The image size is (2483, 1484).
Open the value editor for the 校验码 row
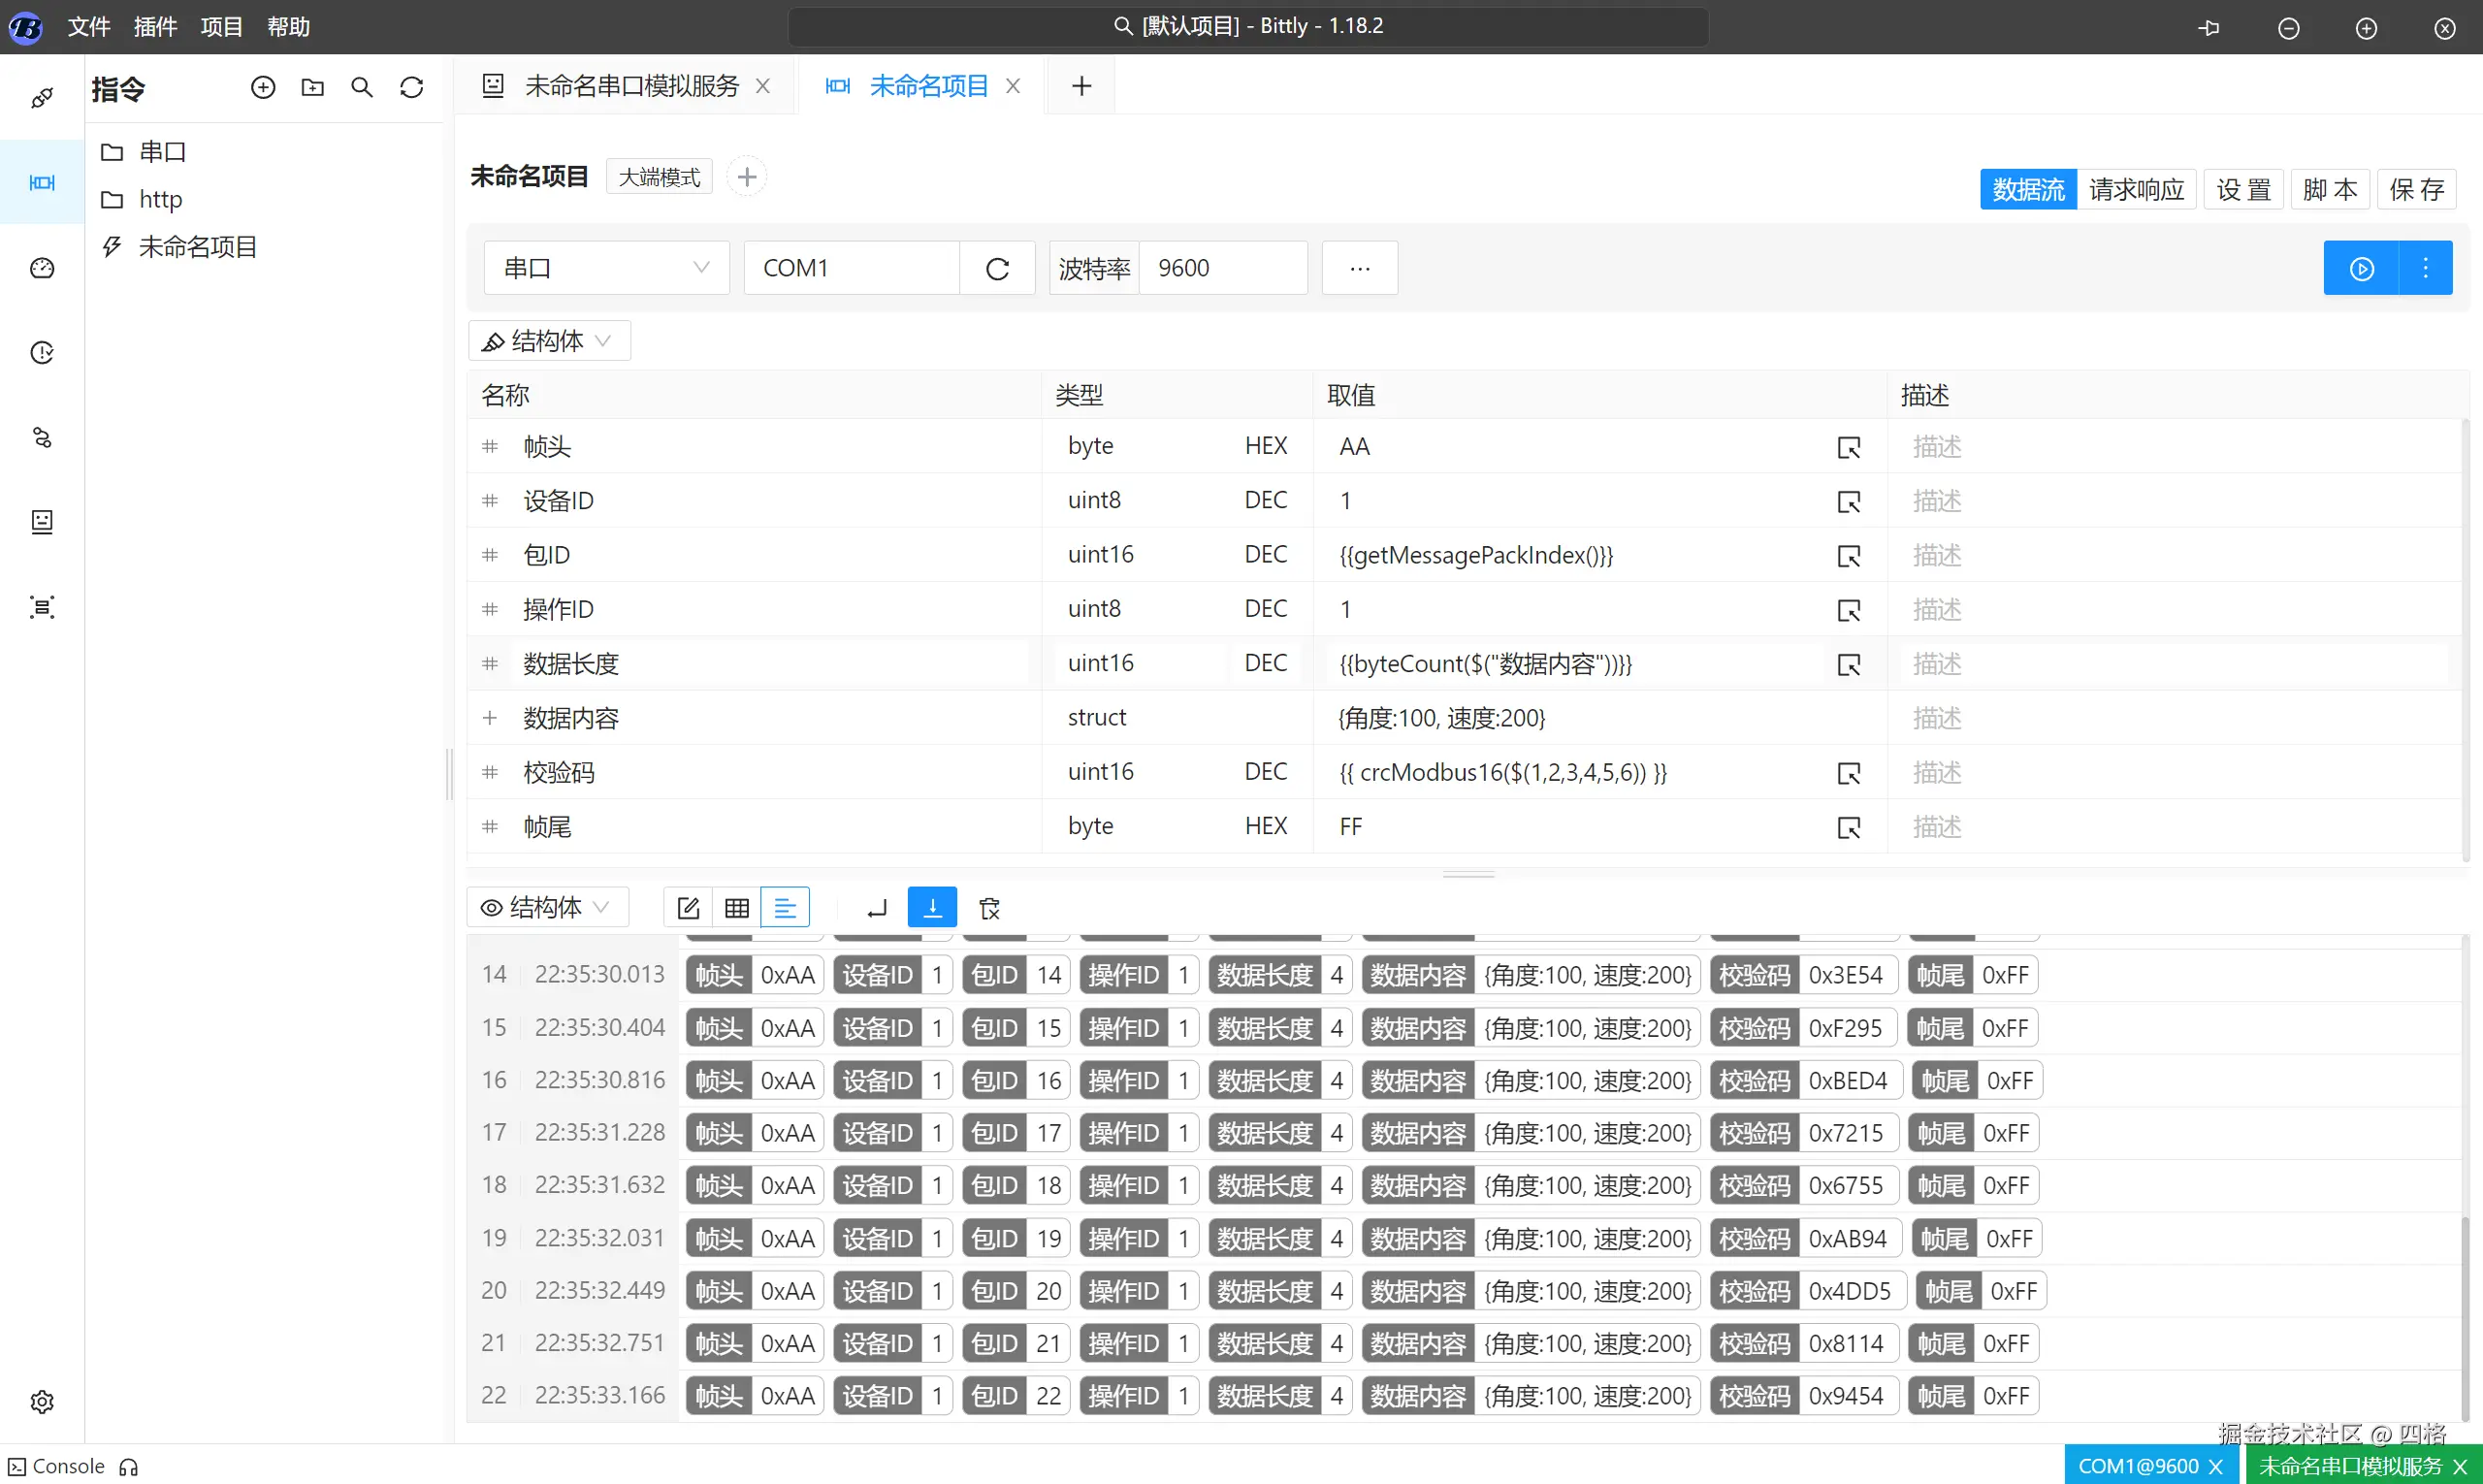click(x=1848, y=773)
